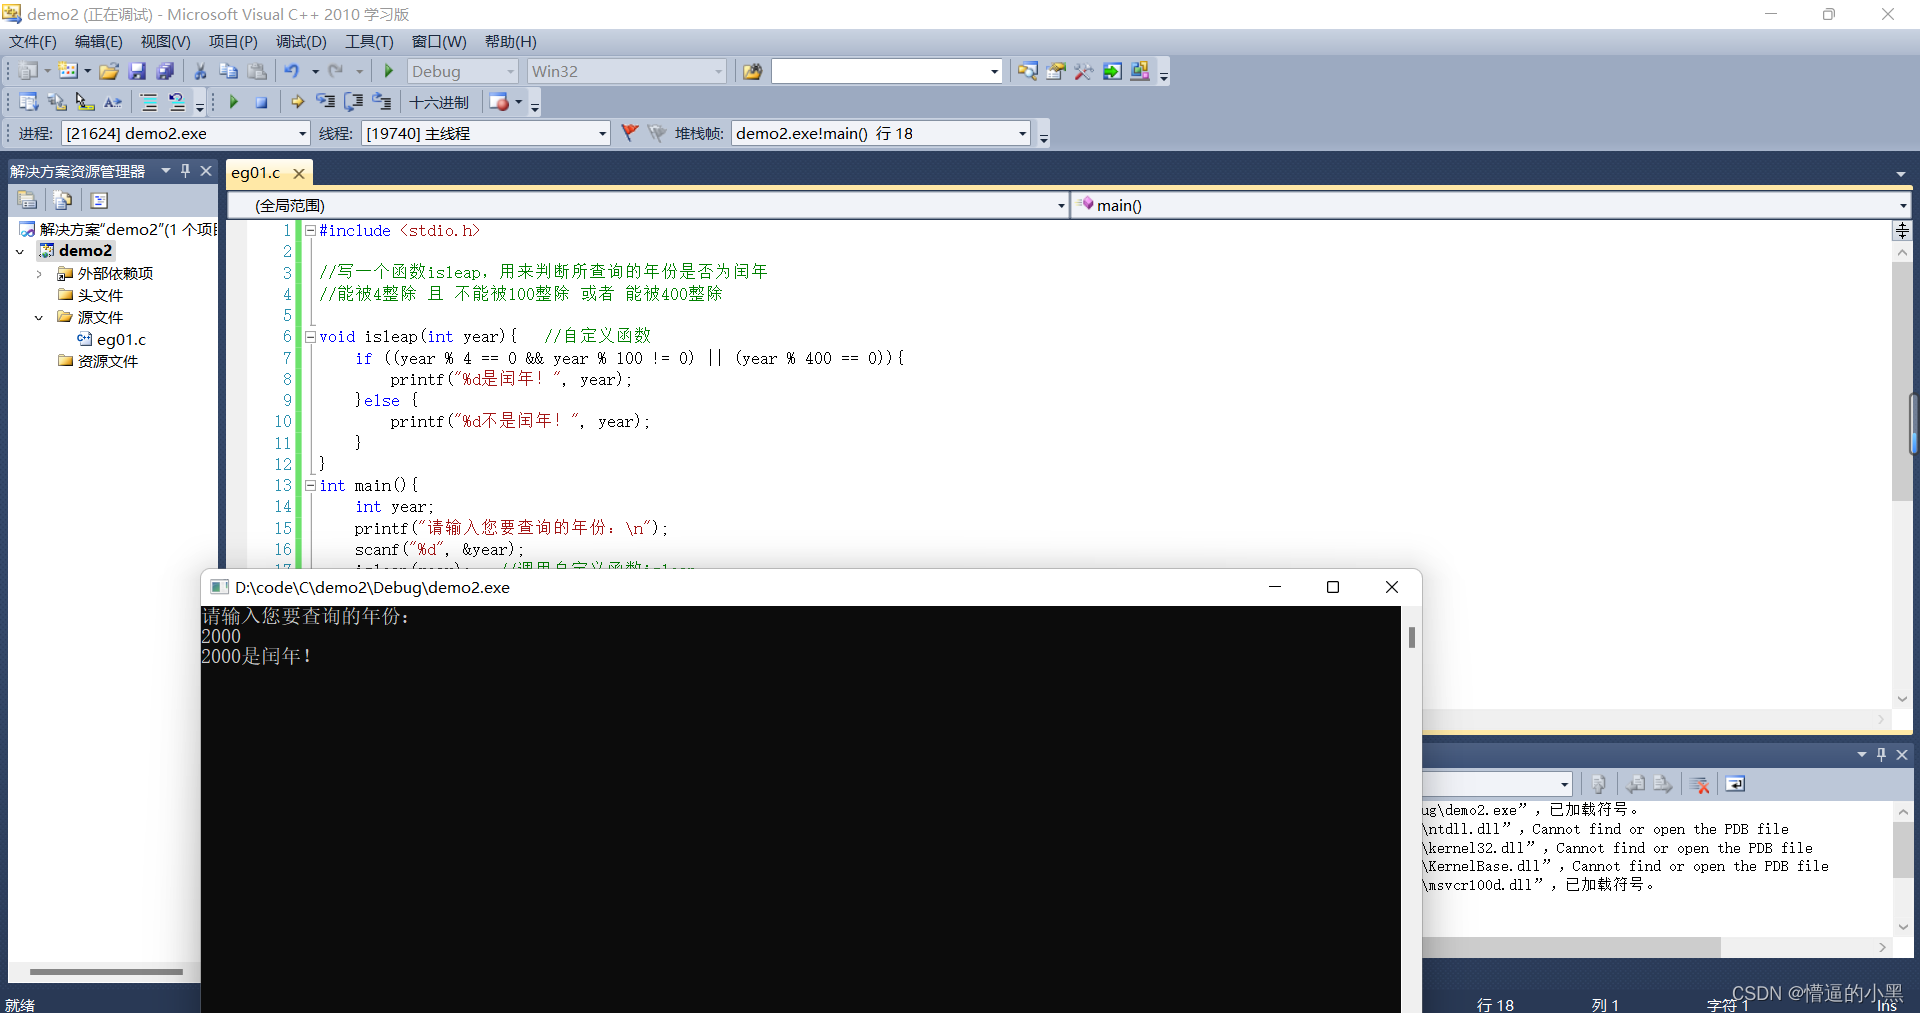Collapse the main function with its outline minus box
Image resolution: width=1920 pixels, height=1013 pixels.
point(310,485)
